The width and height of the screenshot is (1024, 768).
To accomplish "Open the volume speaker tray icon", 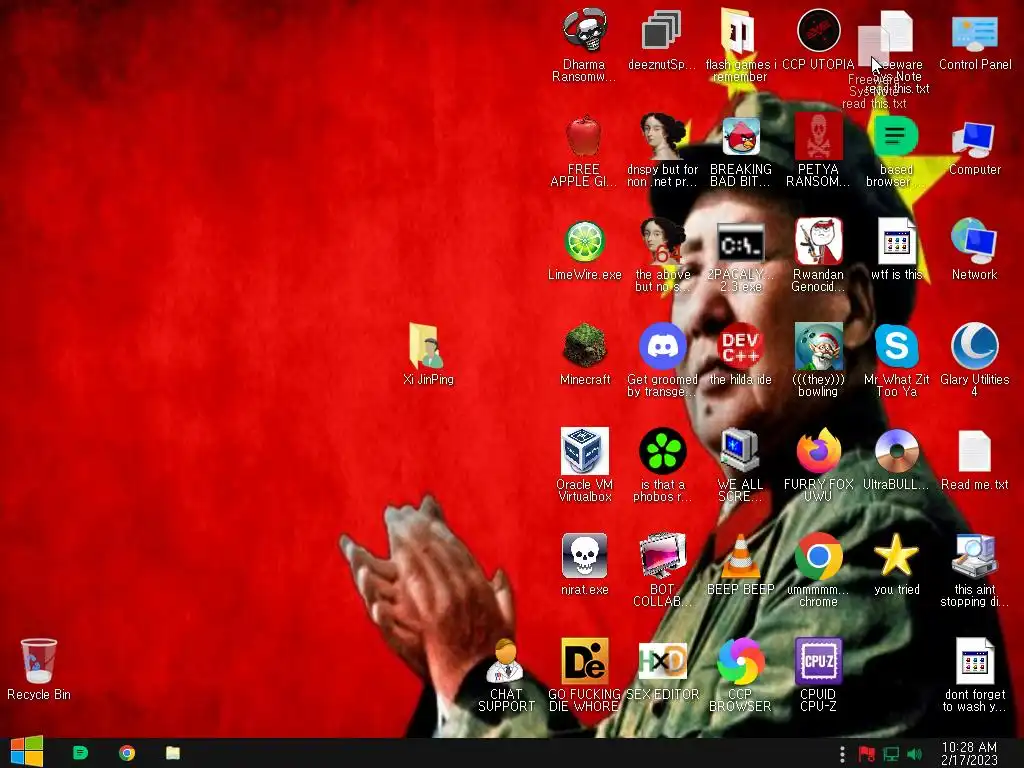I will [x=914, y=754].
